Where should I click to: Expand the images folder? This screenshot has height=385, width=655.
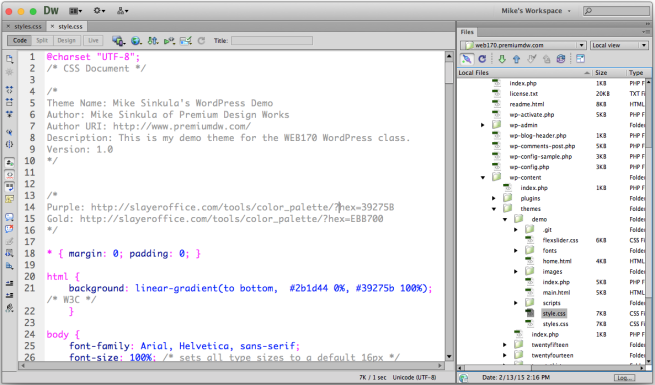coord(516,271)
